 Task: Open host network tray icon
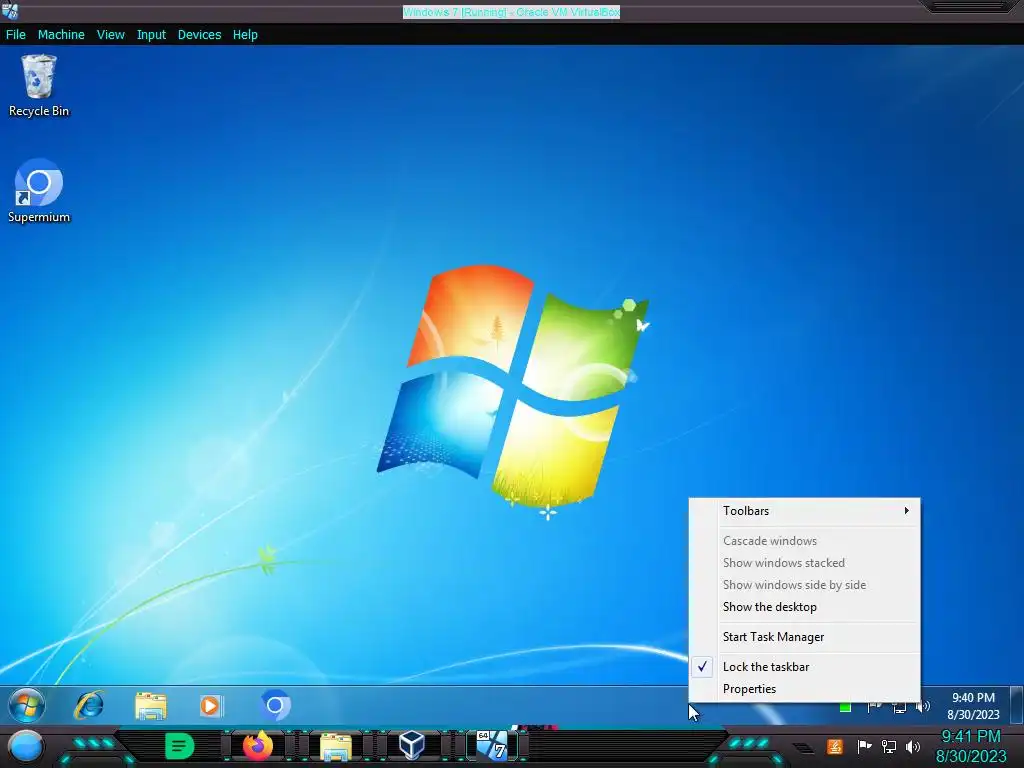point(889,746)
